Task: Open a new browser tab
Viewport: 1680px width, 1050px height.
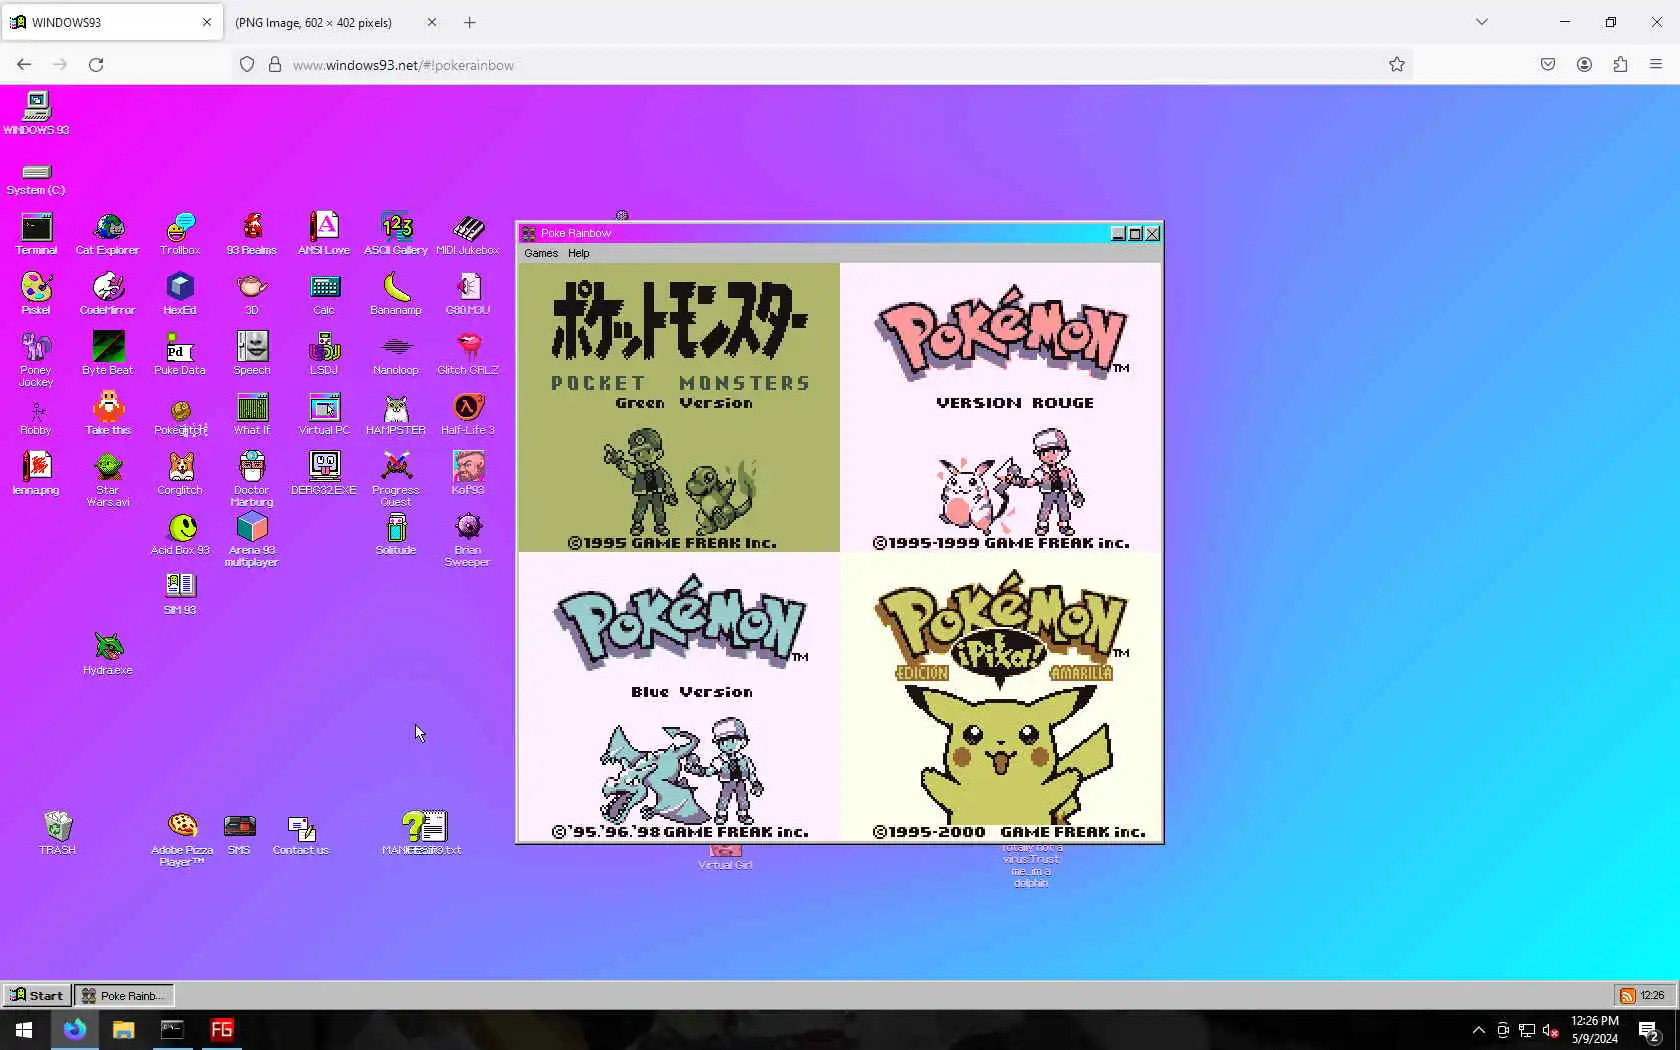Action: point(470,22)
